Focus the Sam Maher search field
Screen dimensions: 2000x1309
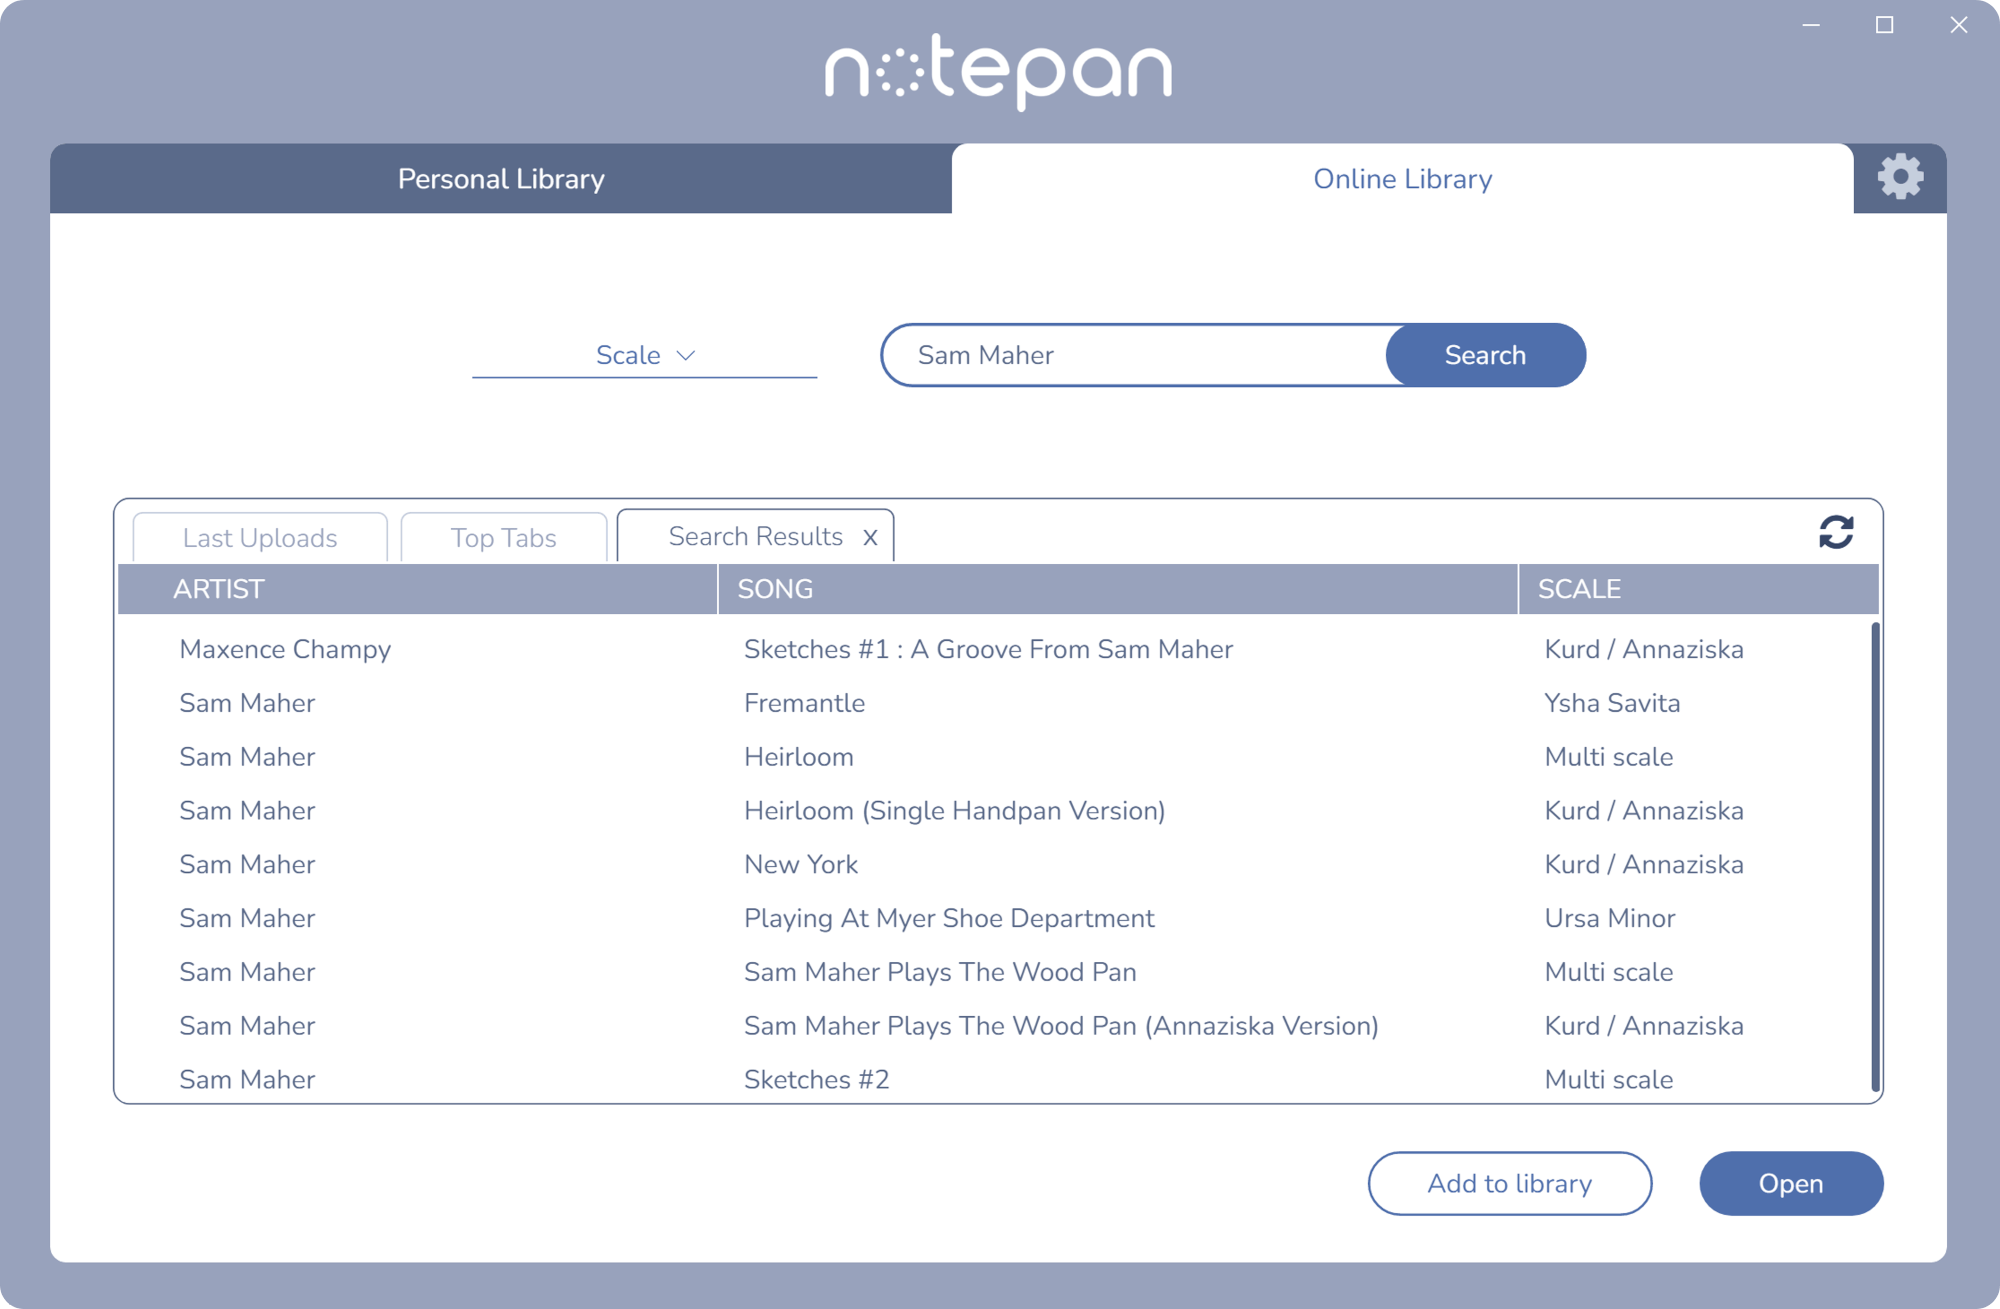[x=1135, y=355]
